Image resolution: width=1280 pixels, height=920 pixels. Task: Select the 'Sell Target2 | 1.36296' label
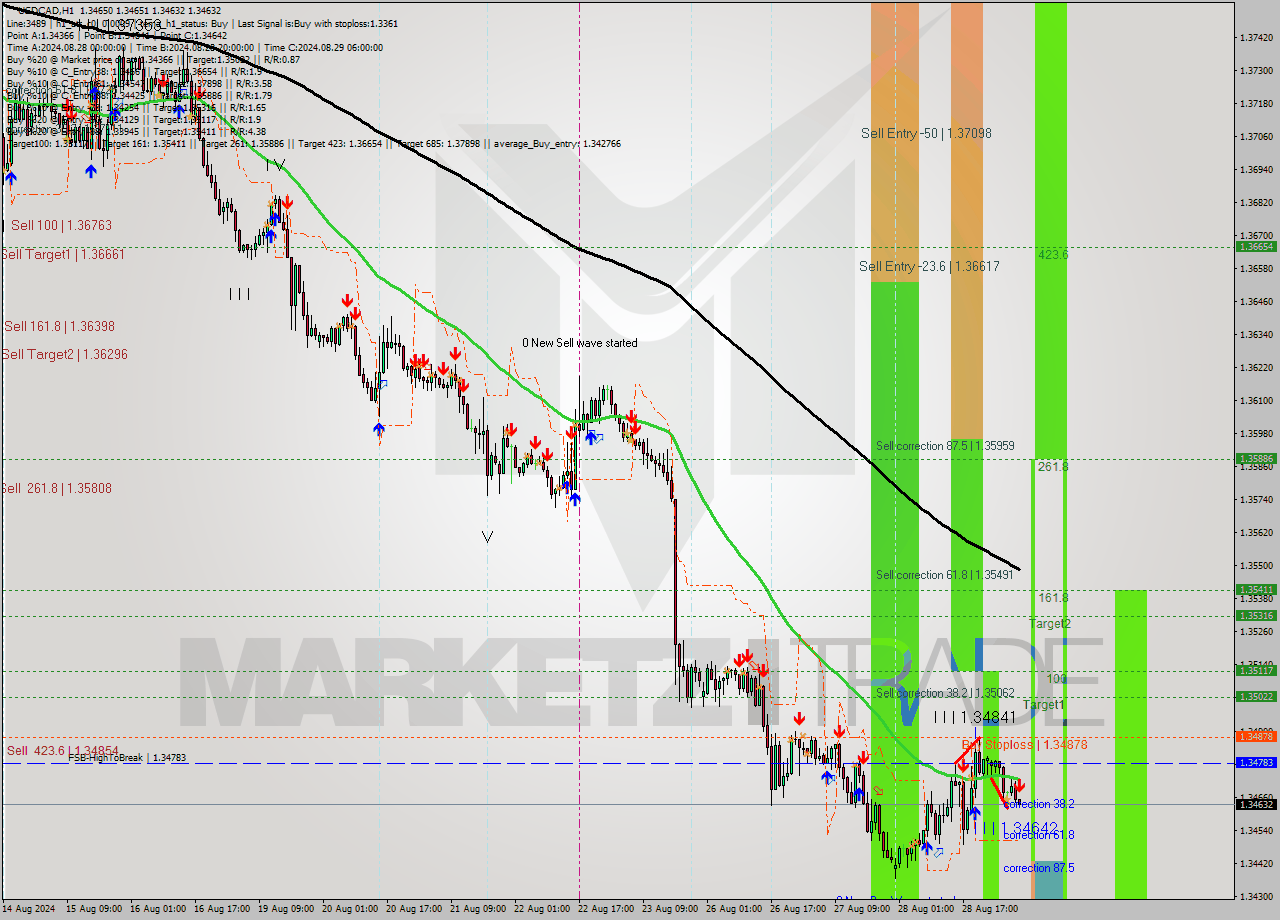(x=65, y=354)
